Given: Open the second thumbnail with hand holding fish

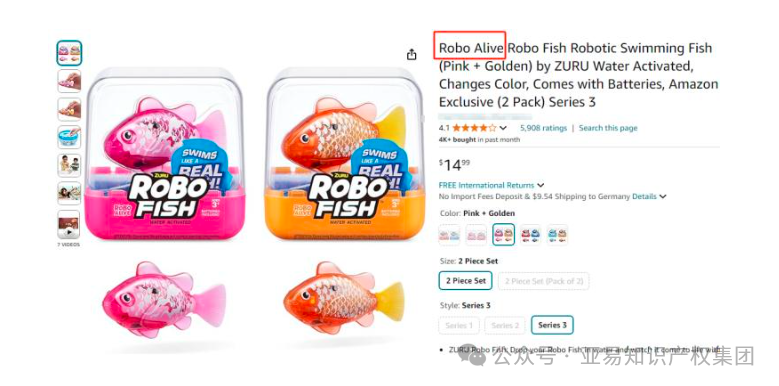Looking at the screenshot, I should pyautogui.click(x=69, y=81).
